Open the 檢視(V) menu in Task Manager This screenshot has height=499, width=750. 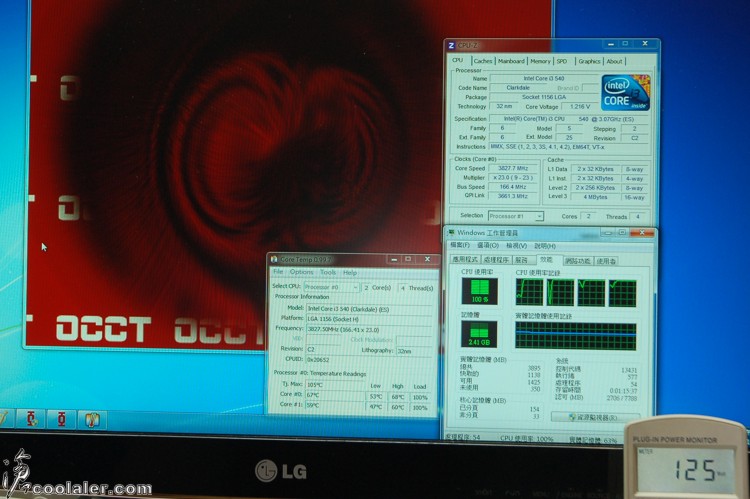(x=517, y=245)
